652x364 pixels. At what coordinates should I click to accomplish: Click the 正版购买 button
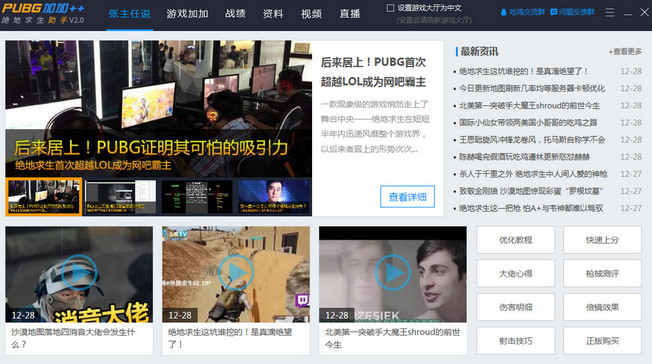602,341
